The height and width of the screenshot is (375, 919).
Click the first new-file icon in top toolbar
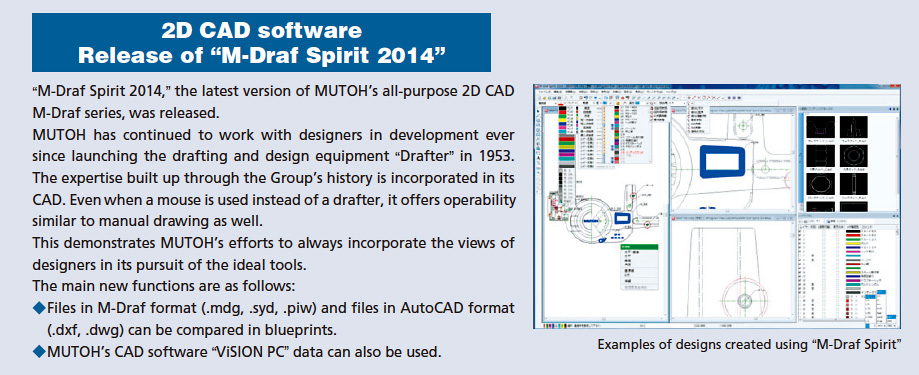click(540, 97)
